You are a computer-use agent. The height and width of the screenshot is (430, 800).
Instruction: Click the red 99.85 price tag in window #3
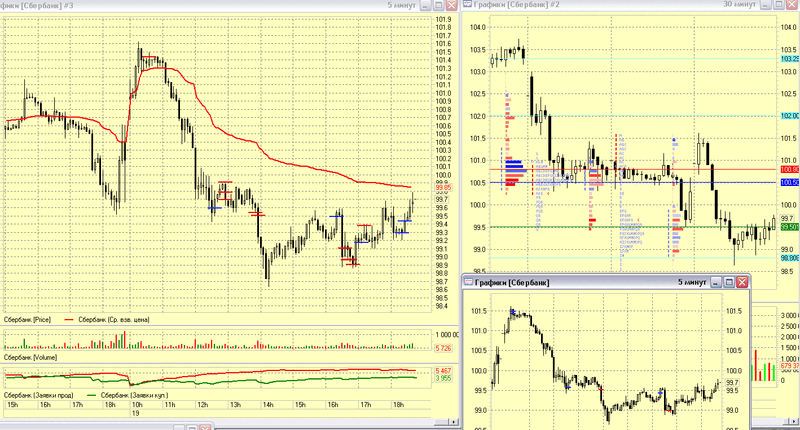tap(443, 188)
